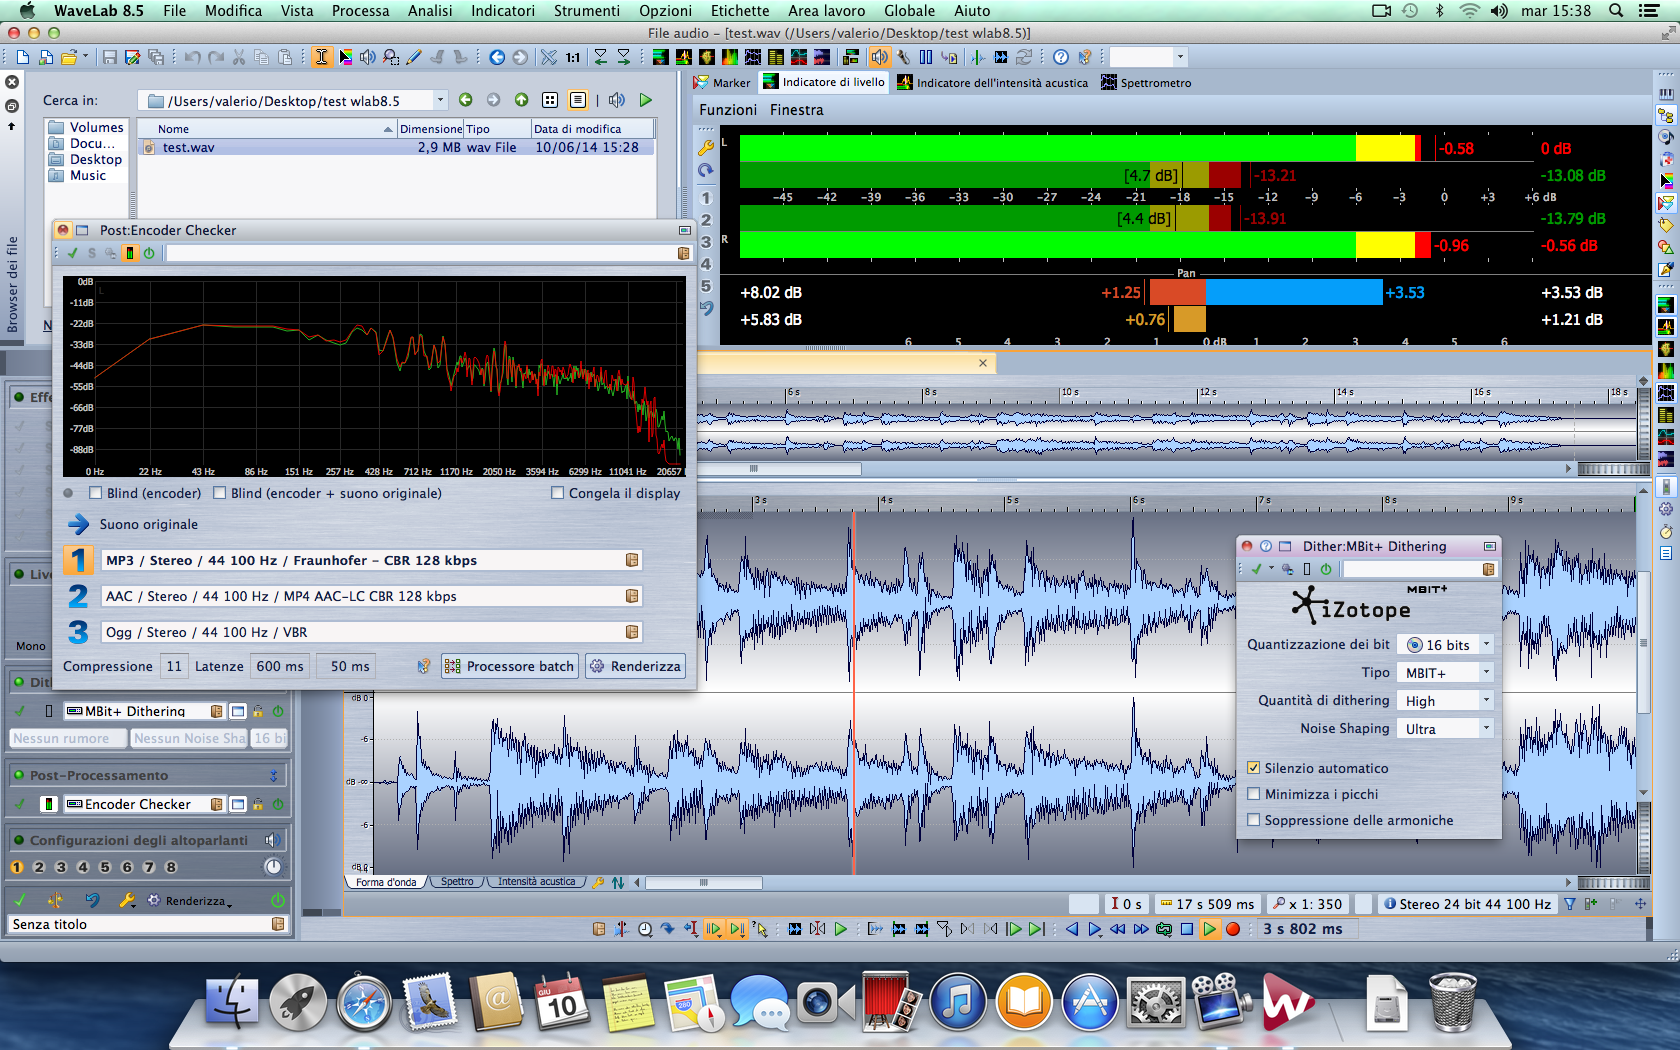1680x1050 pixels.
Task: Open Encoder Checker plugin selector
Action: pos(143,804)
